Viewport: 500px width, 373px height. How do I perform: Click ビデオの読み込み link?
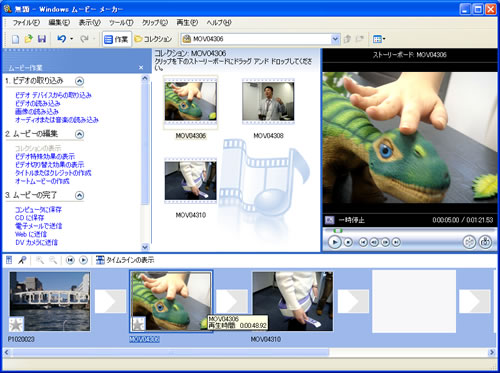pos(38,103)
